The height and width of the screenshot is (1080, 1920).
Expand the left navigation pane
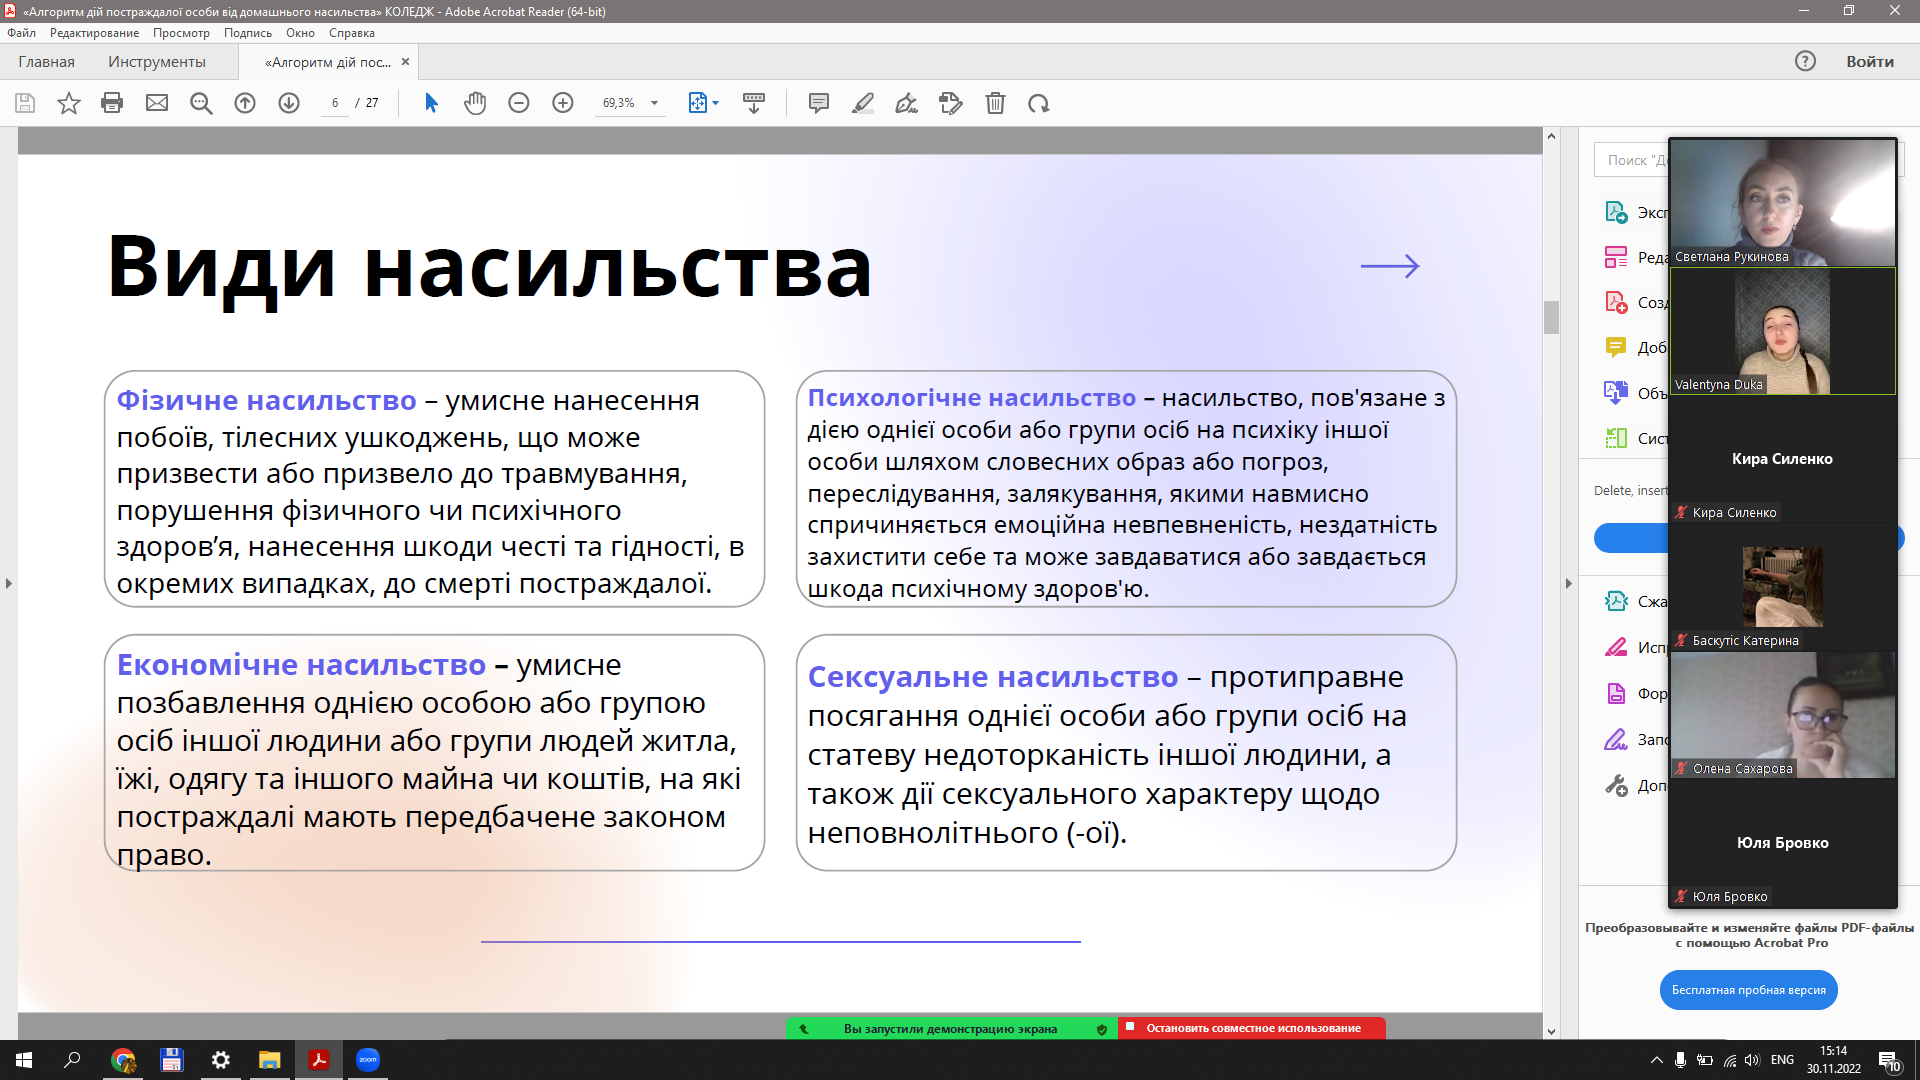coord(8,583)
